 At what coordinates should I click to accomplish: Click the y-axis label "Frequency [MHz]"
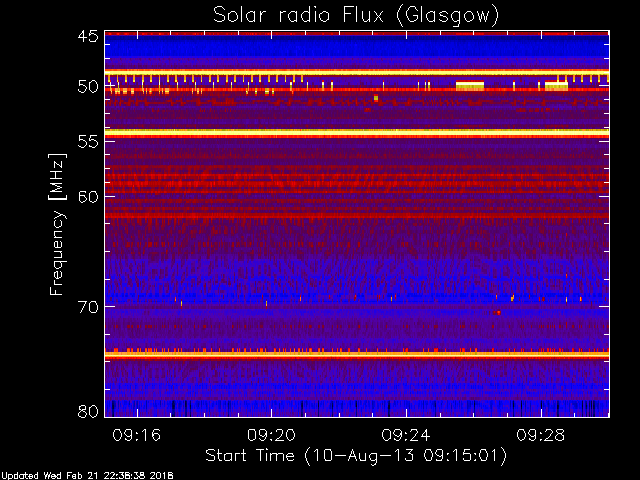[x=57, y=224]
